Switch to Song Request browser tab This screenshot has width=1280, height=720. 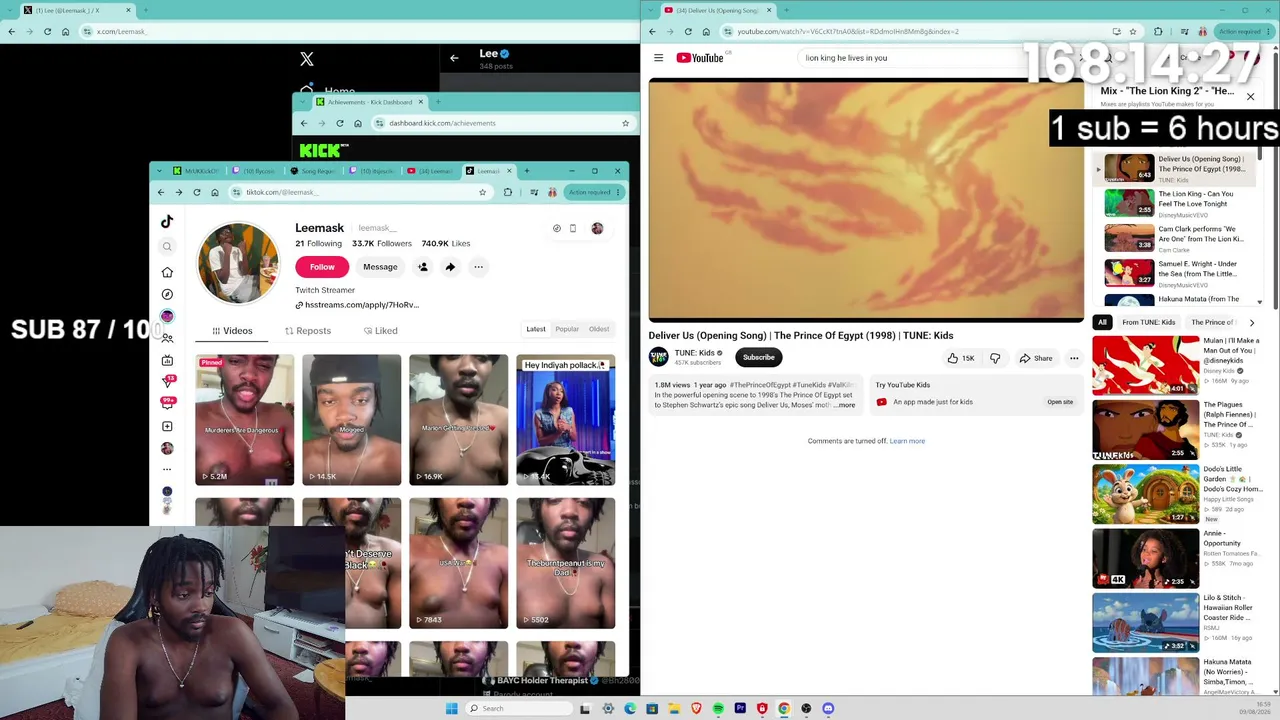(x=312, y=171)
